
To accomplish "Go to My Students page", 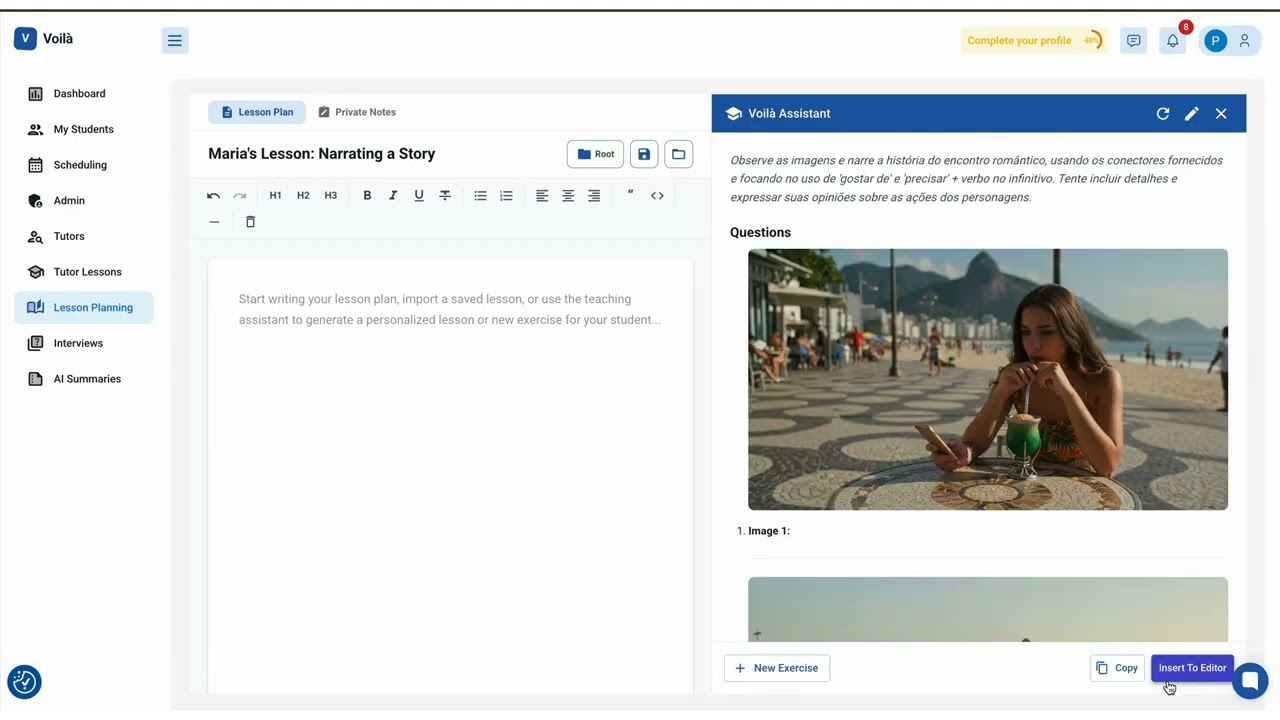I will point(84,130).
